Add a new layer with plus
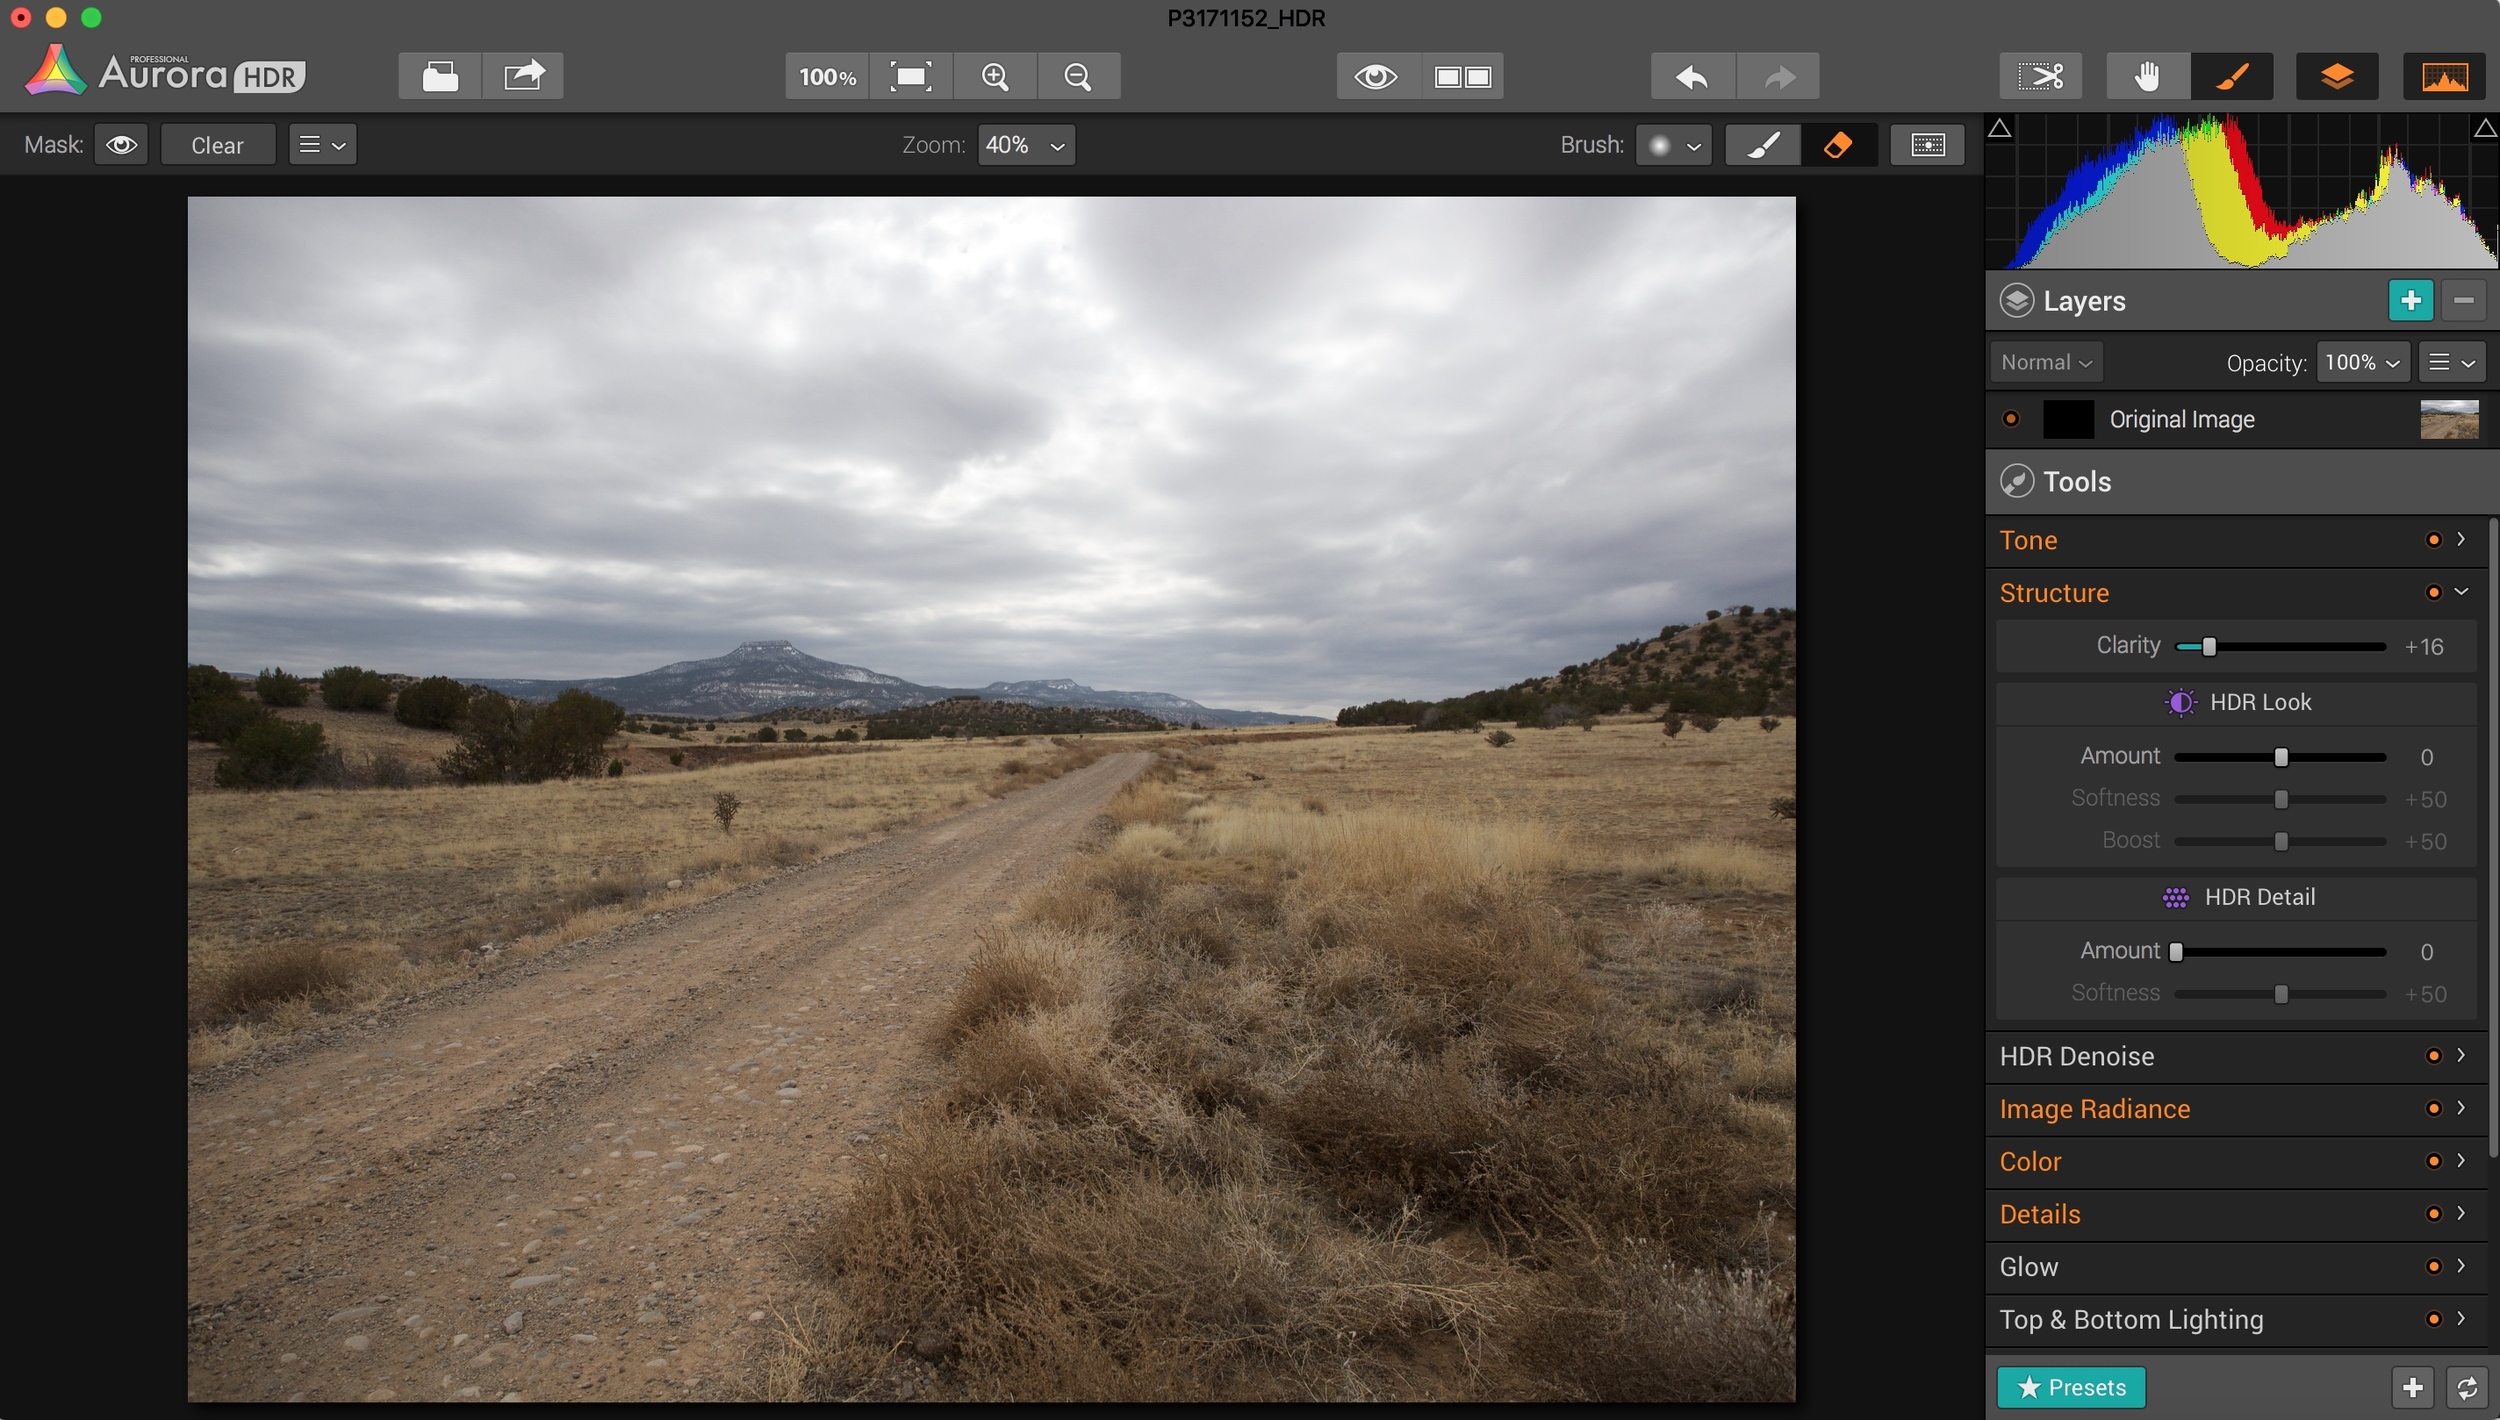 pyautogui.click(x=2410, y=300)
